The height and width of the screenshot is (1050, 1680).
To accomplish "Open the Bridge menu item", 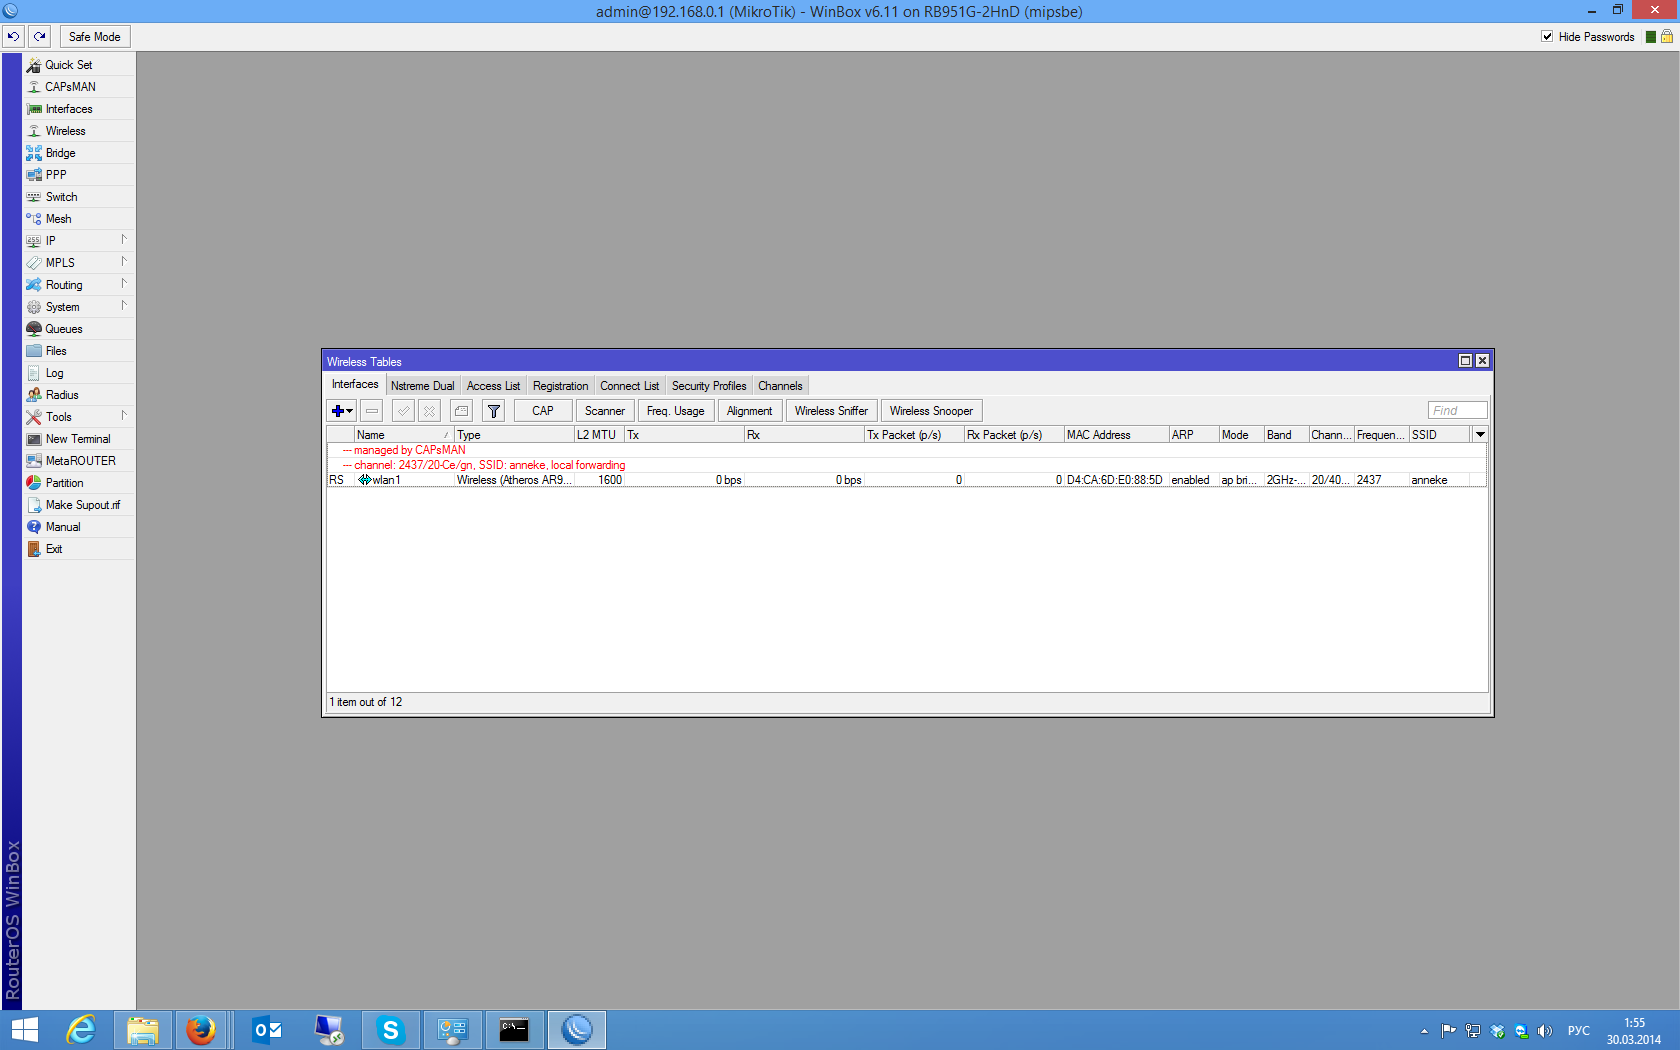I will (x=60, y=153).
